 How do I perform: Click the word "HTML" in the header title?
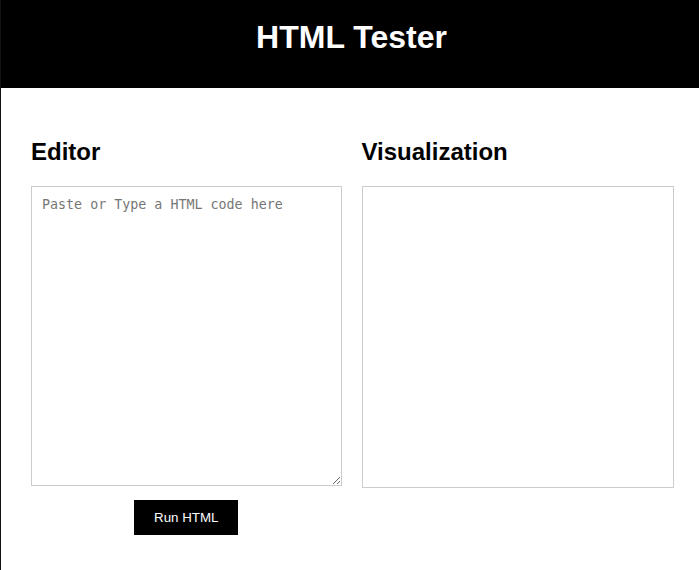(300, 37)
